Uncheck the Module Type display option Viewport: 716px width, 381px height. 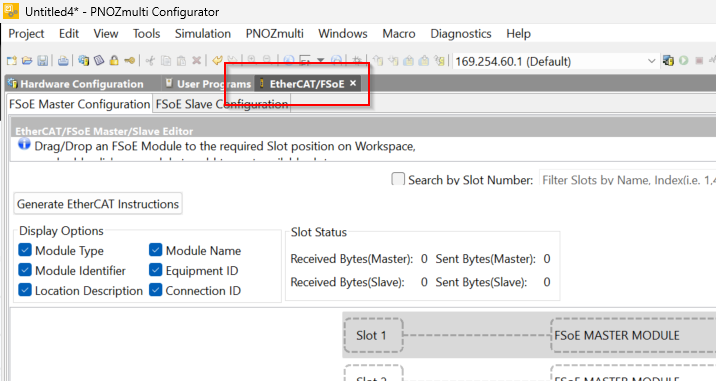click(x=25, y=250)
